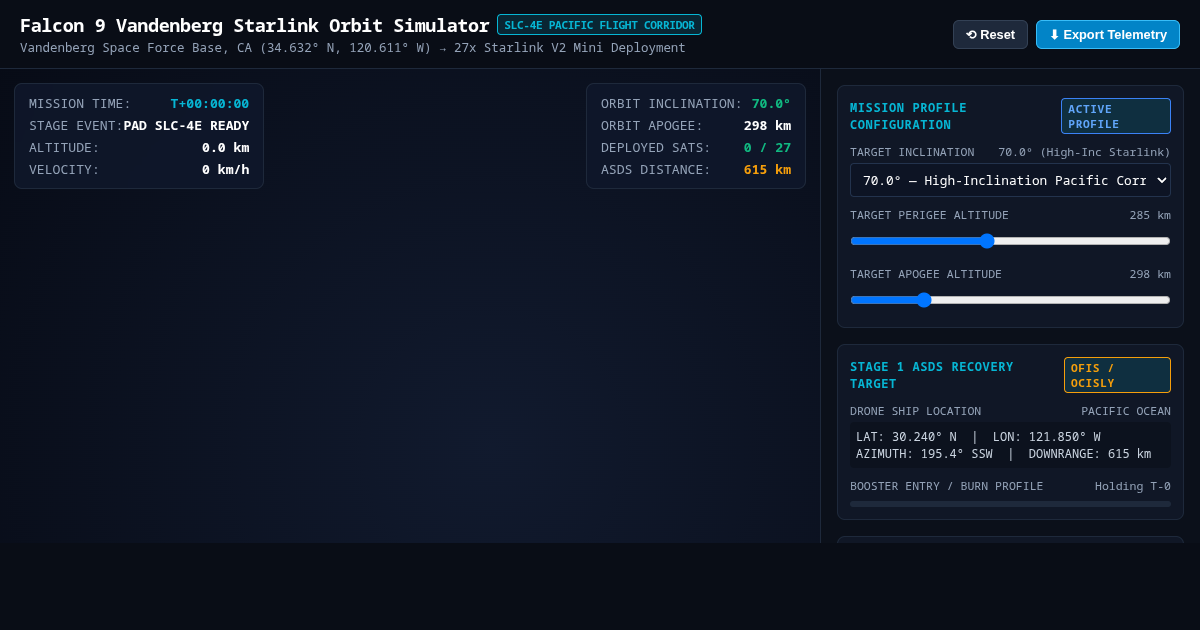1200x630 pixels.
Task: Click the booster entry burn progress bar
Action: pyautogui.click(x=1010, y=504)
